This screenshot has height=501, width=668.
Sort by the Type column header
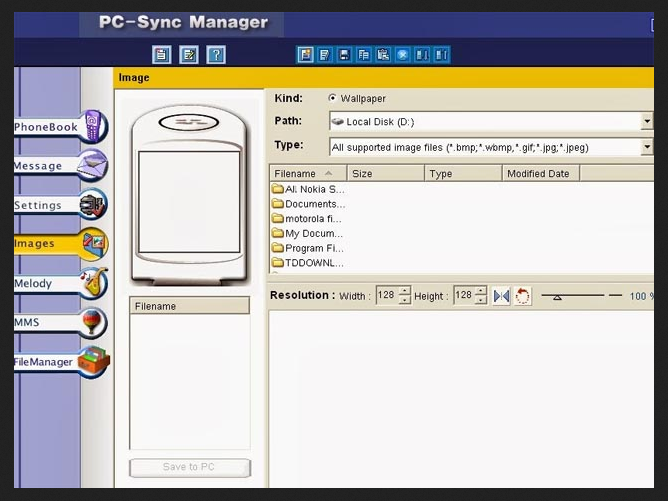464,173
